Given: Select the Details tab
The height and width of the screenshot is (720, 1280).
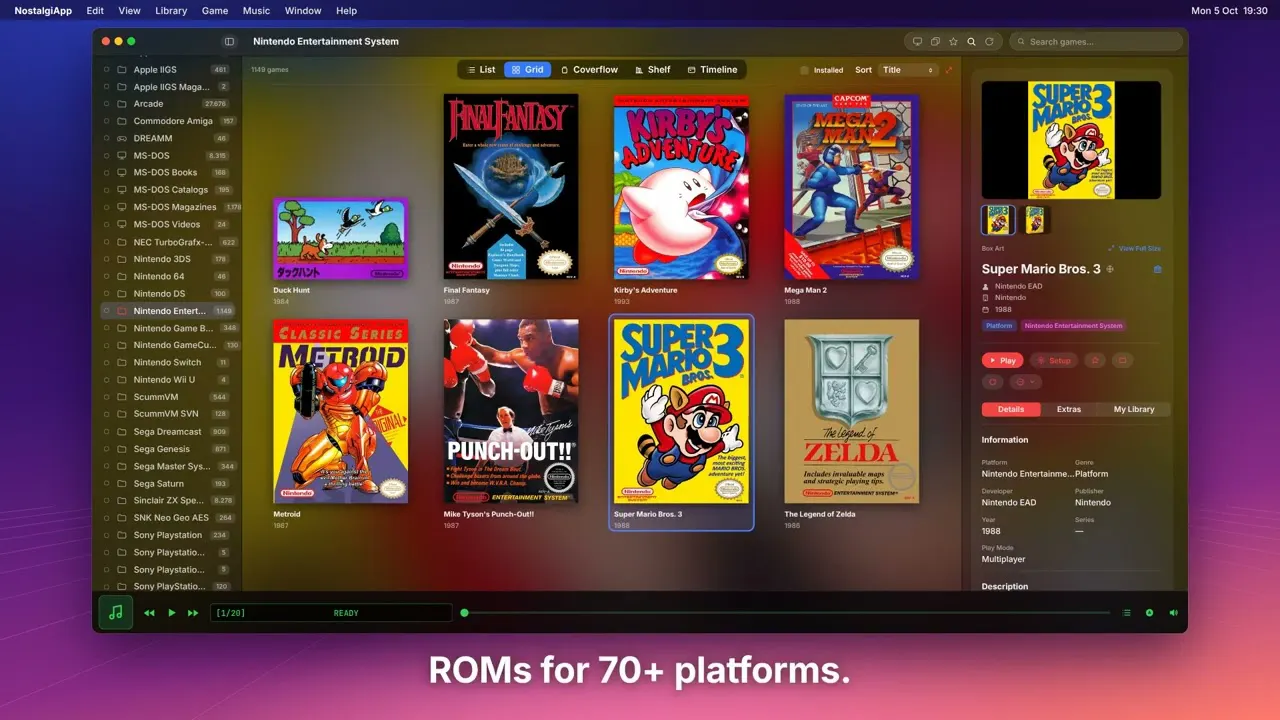Looking at the screenshot, I should point(1011,409).
